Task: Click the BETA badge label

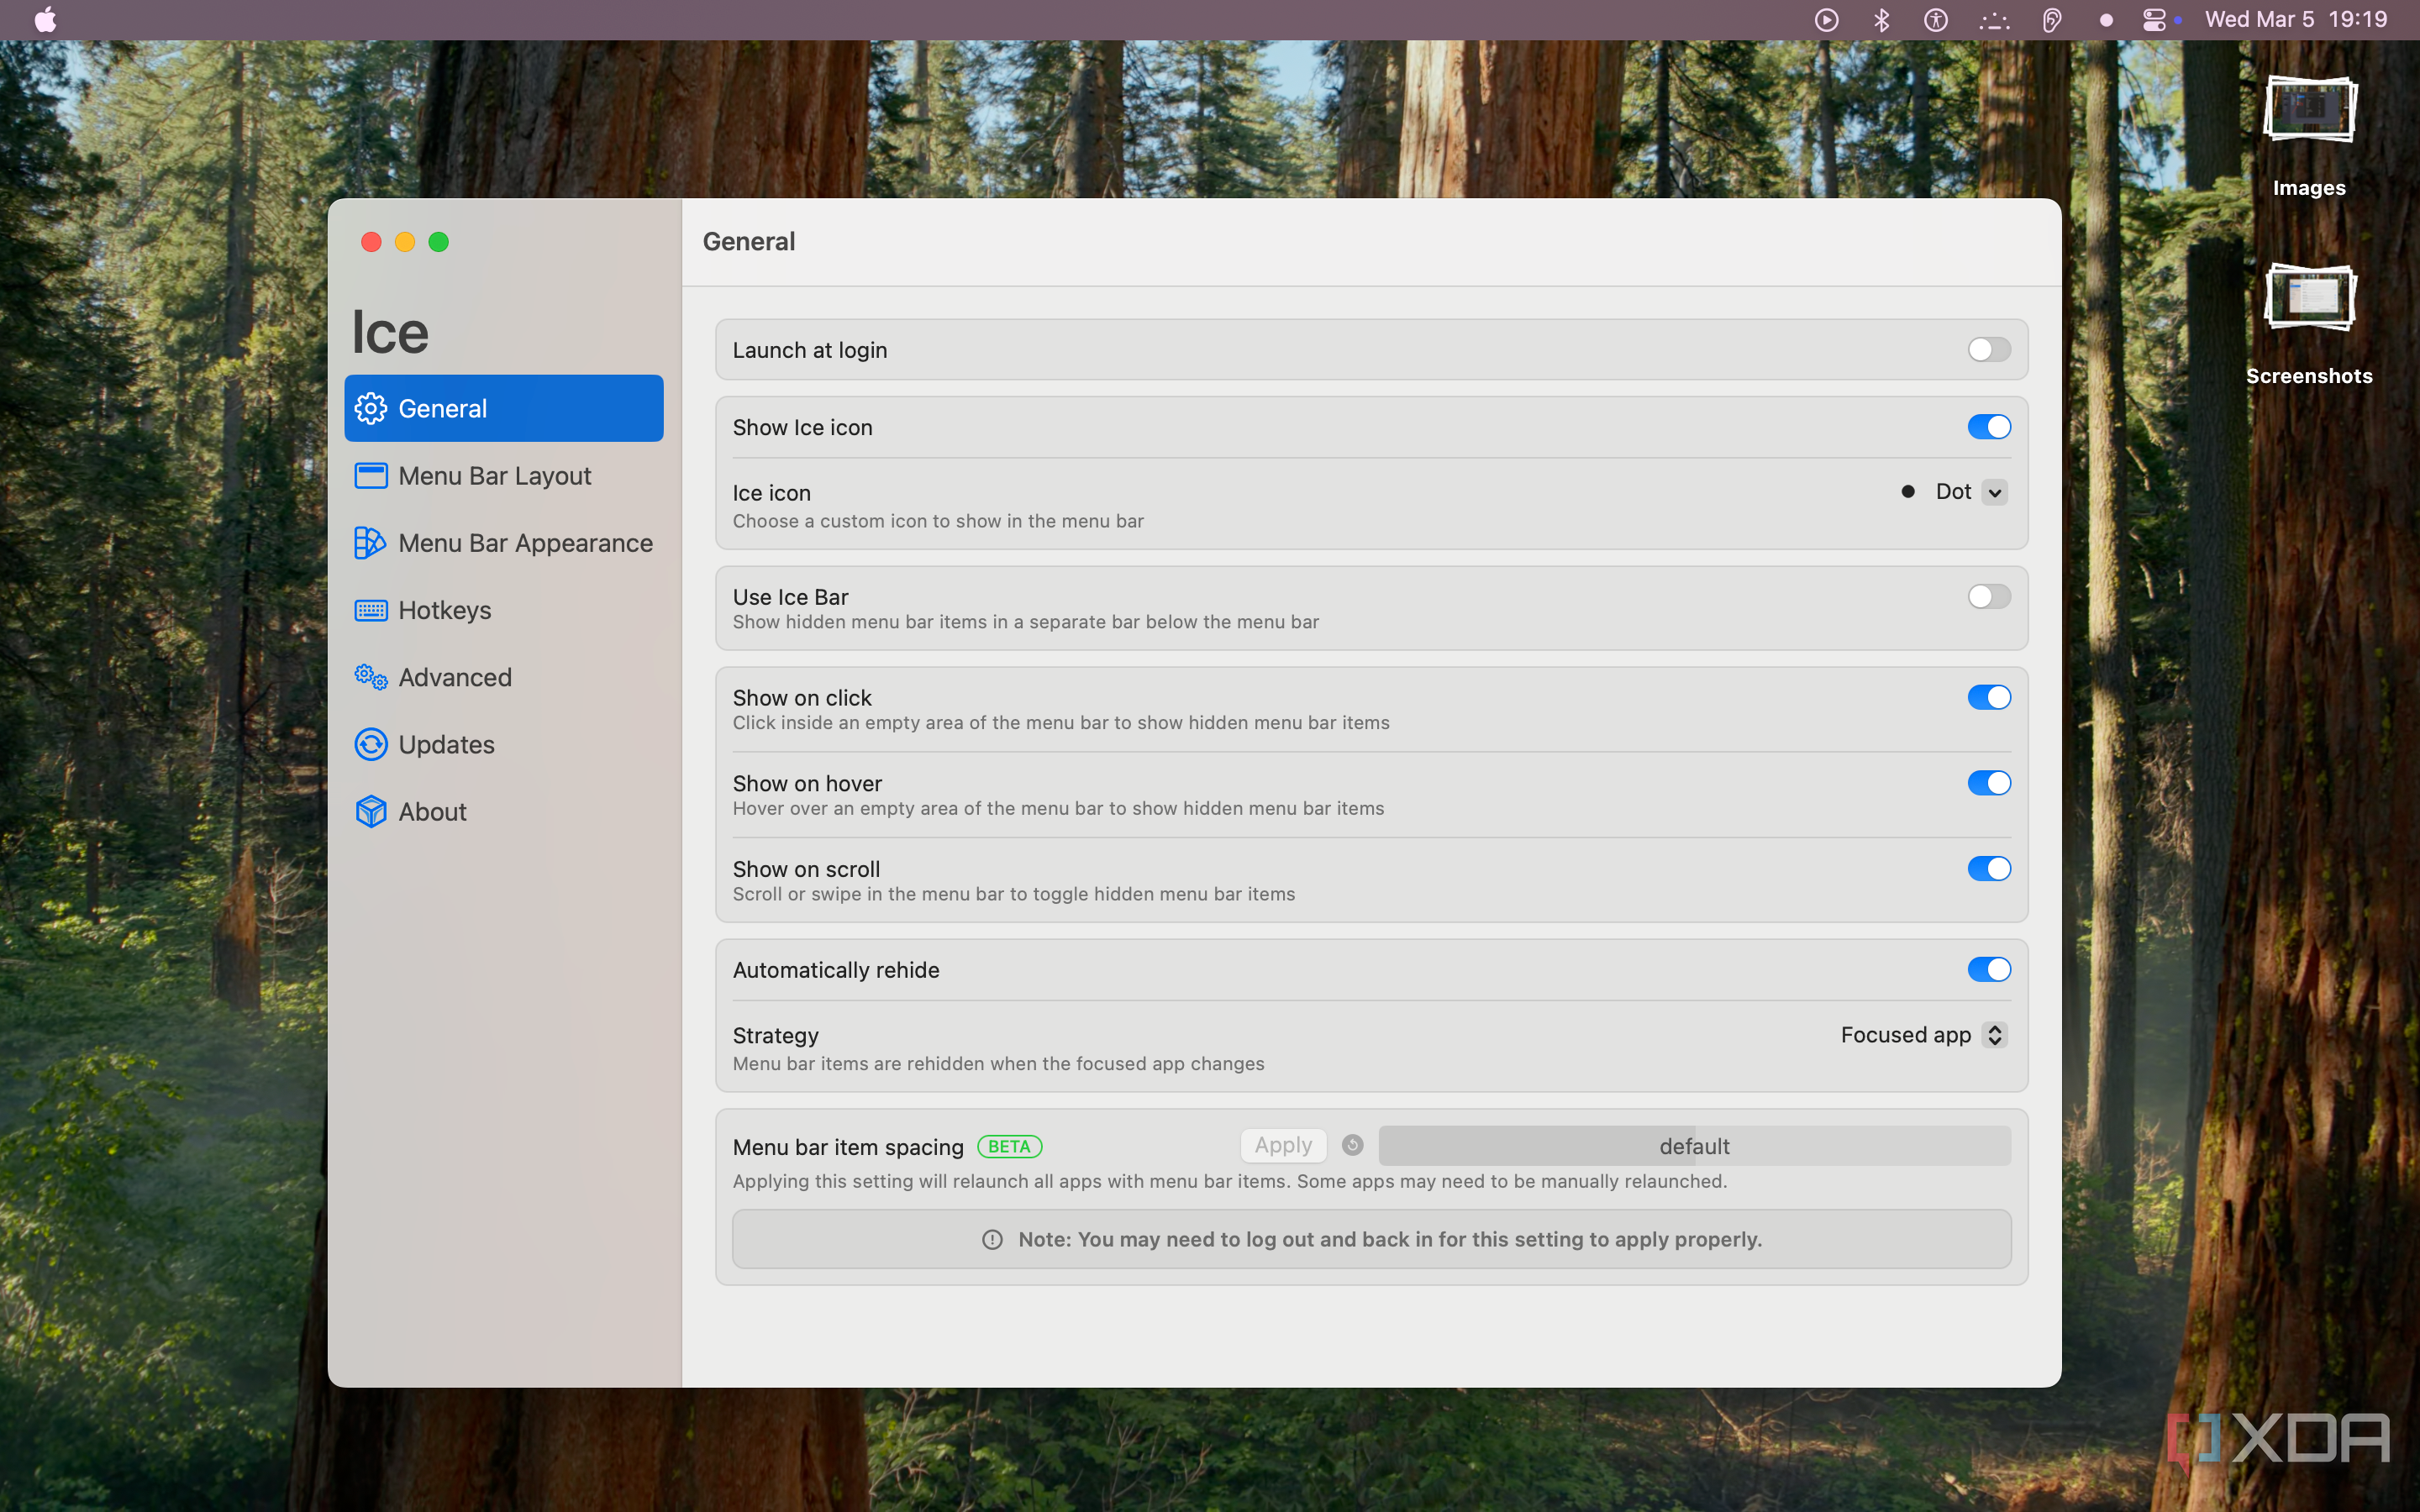Action: (x=1009, y=1146)
